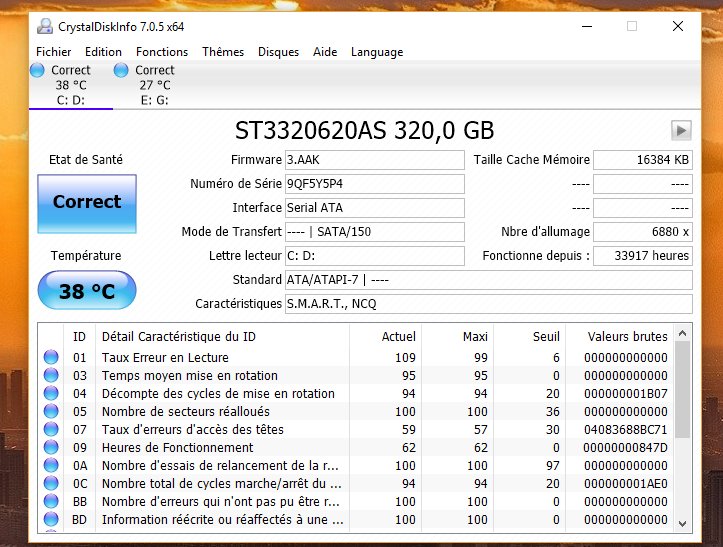Click the CrystalDiskInfo title bar icon
Viewport: 723px width, 547px height.
45,26
